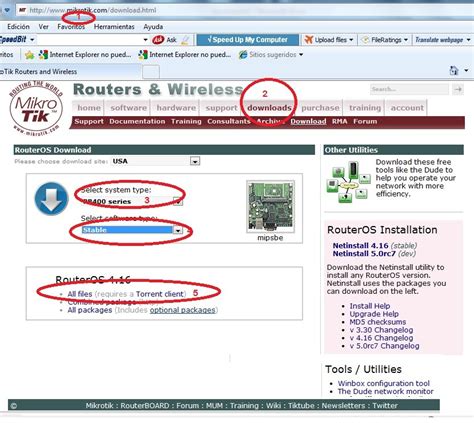This screenshot has height=423, width=474.
Task: Click the search go arrow button
Action: click(458, 89)
